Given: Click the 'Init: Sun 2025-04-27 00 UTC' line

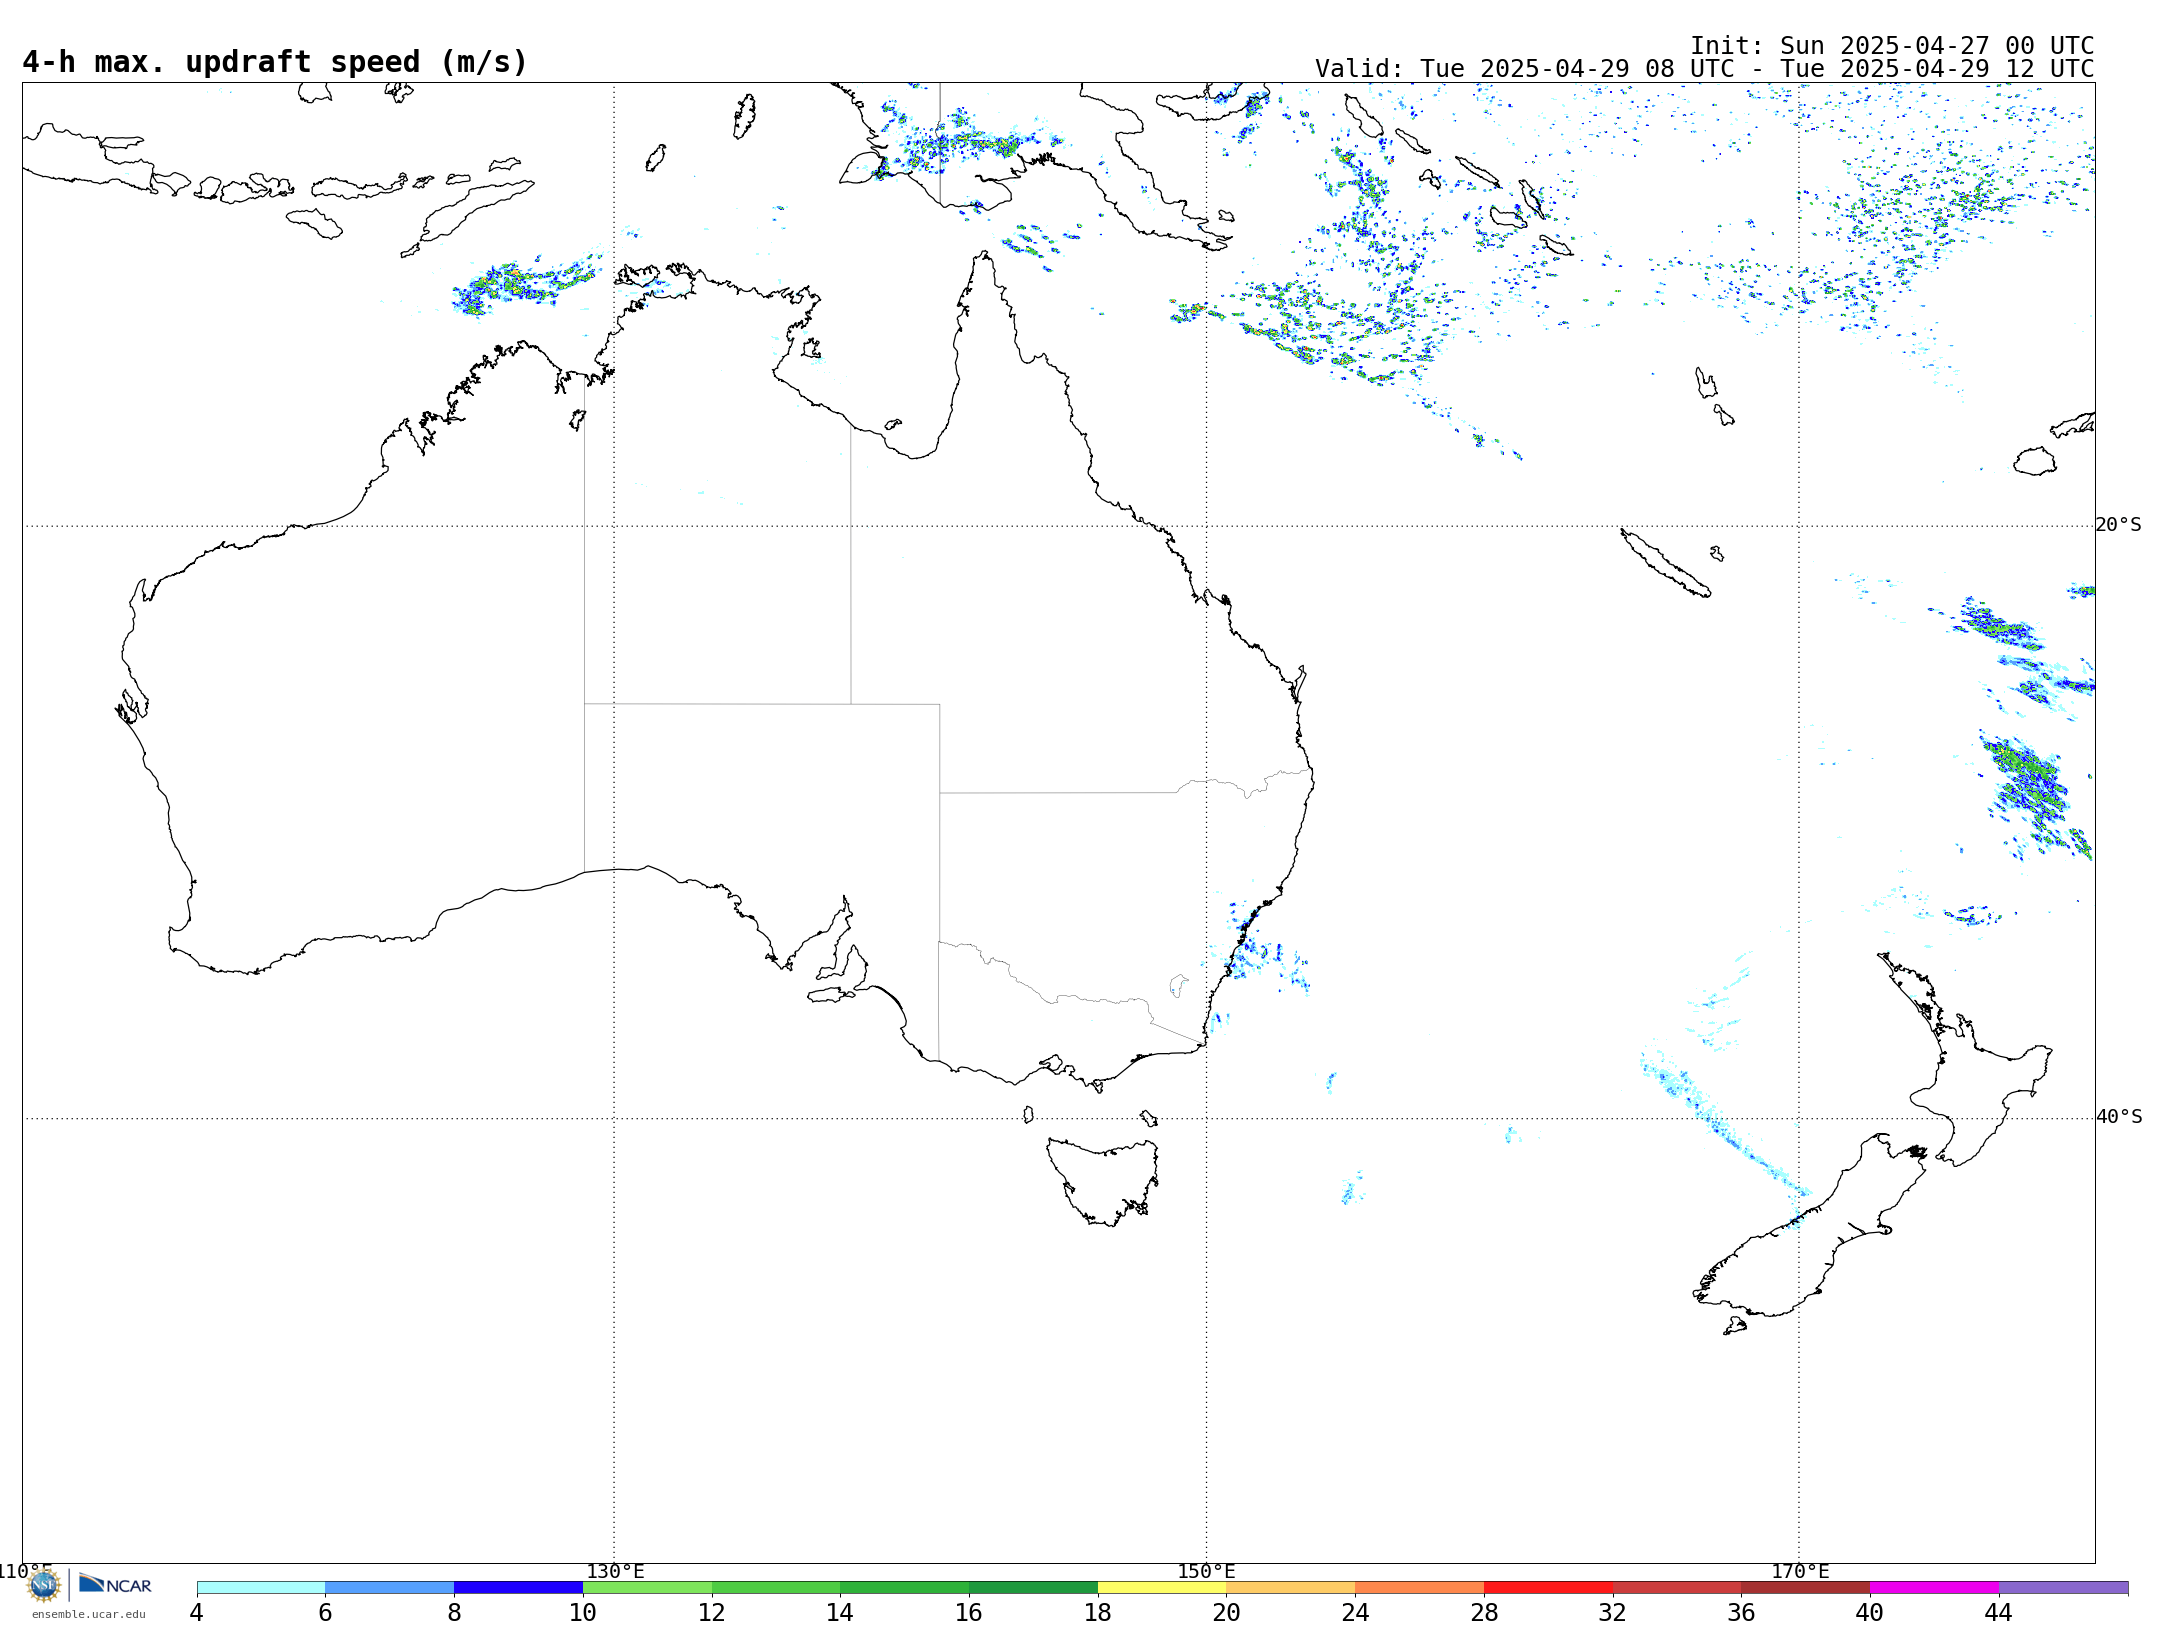Looking at the screenshot, I should [x=1892, y=46].
